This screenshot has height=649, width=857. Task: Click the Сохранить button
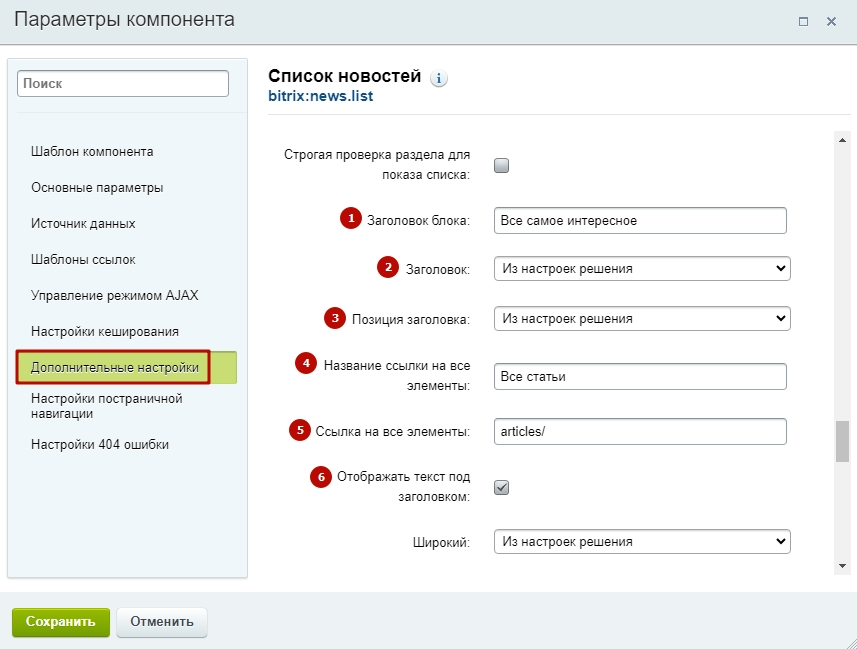(x=61, y=622)
